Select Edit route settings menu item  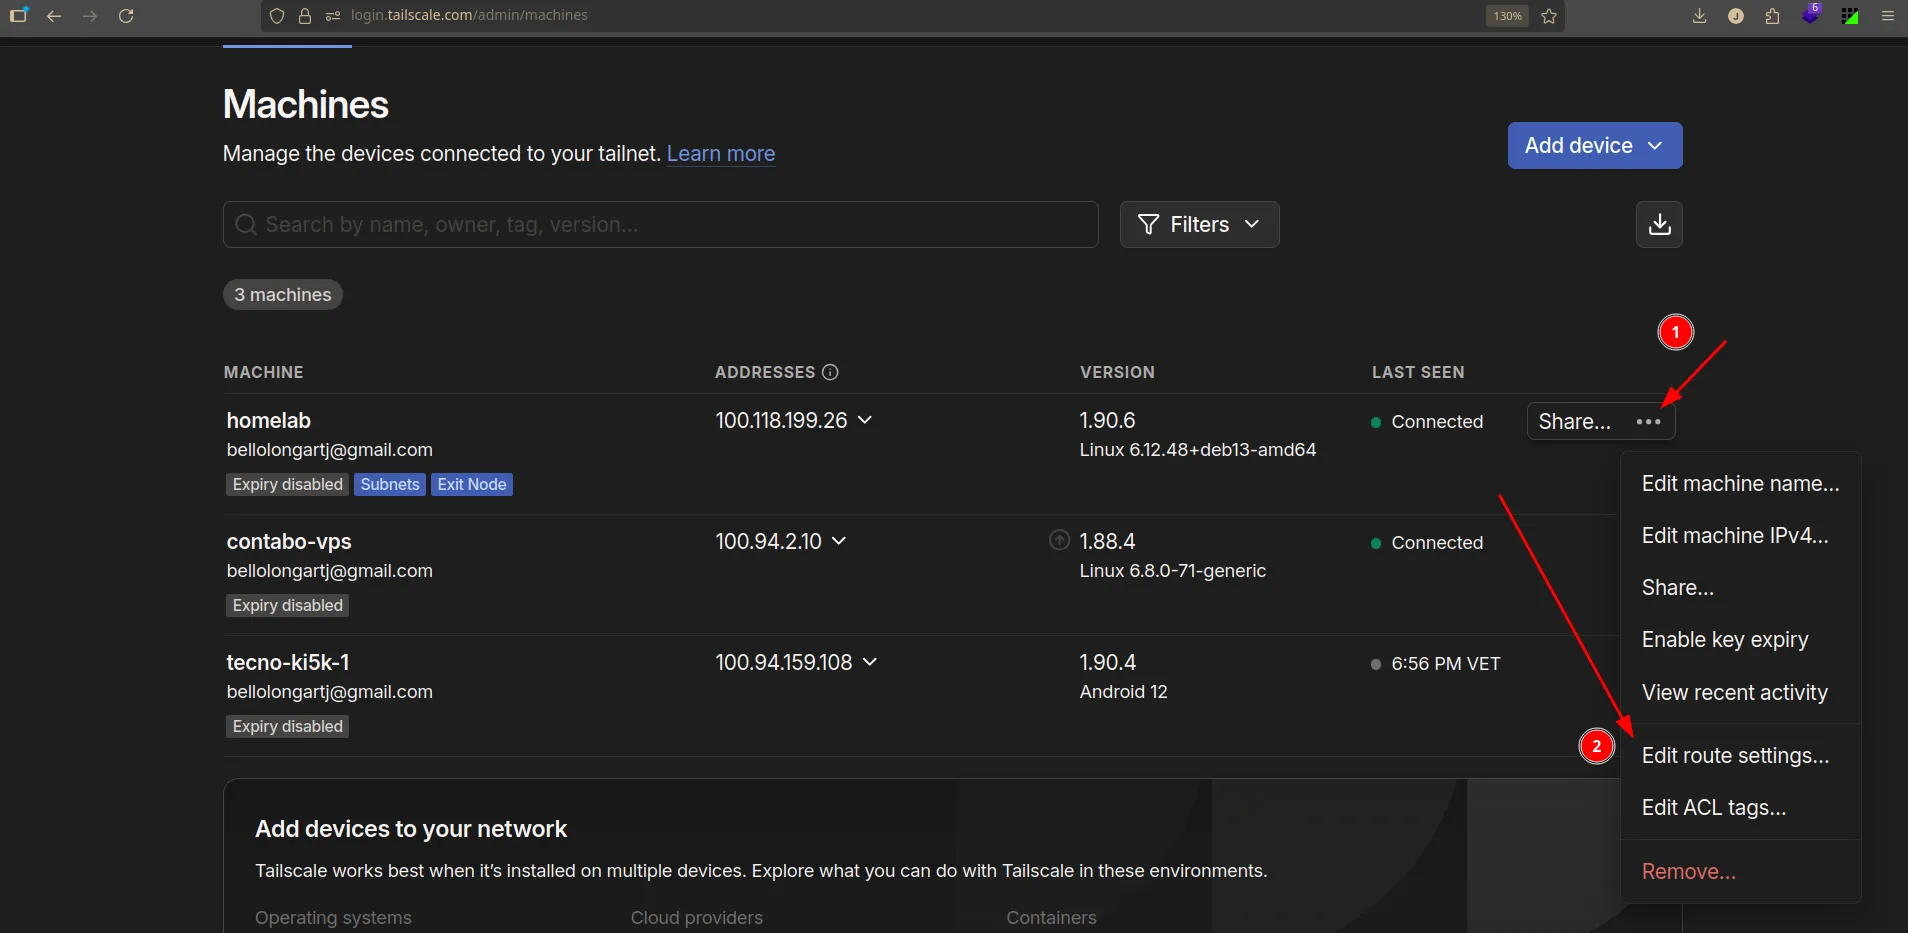(1735, 756)
